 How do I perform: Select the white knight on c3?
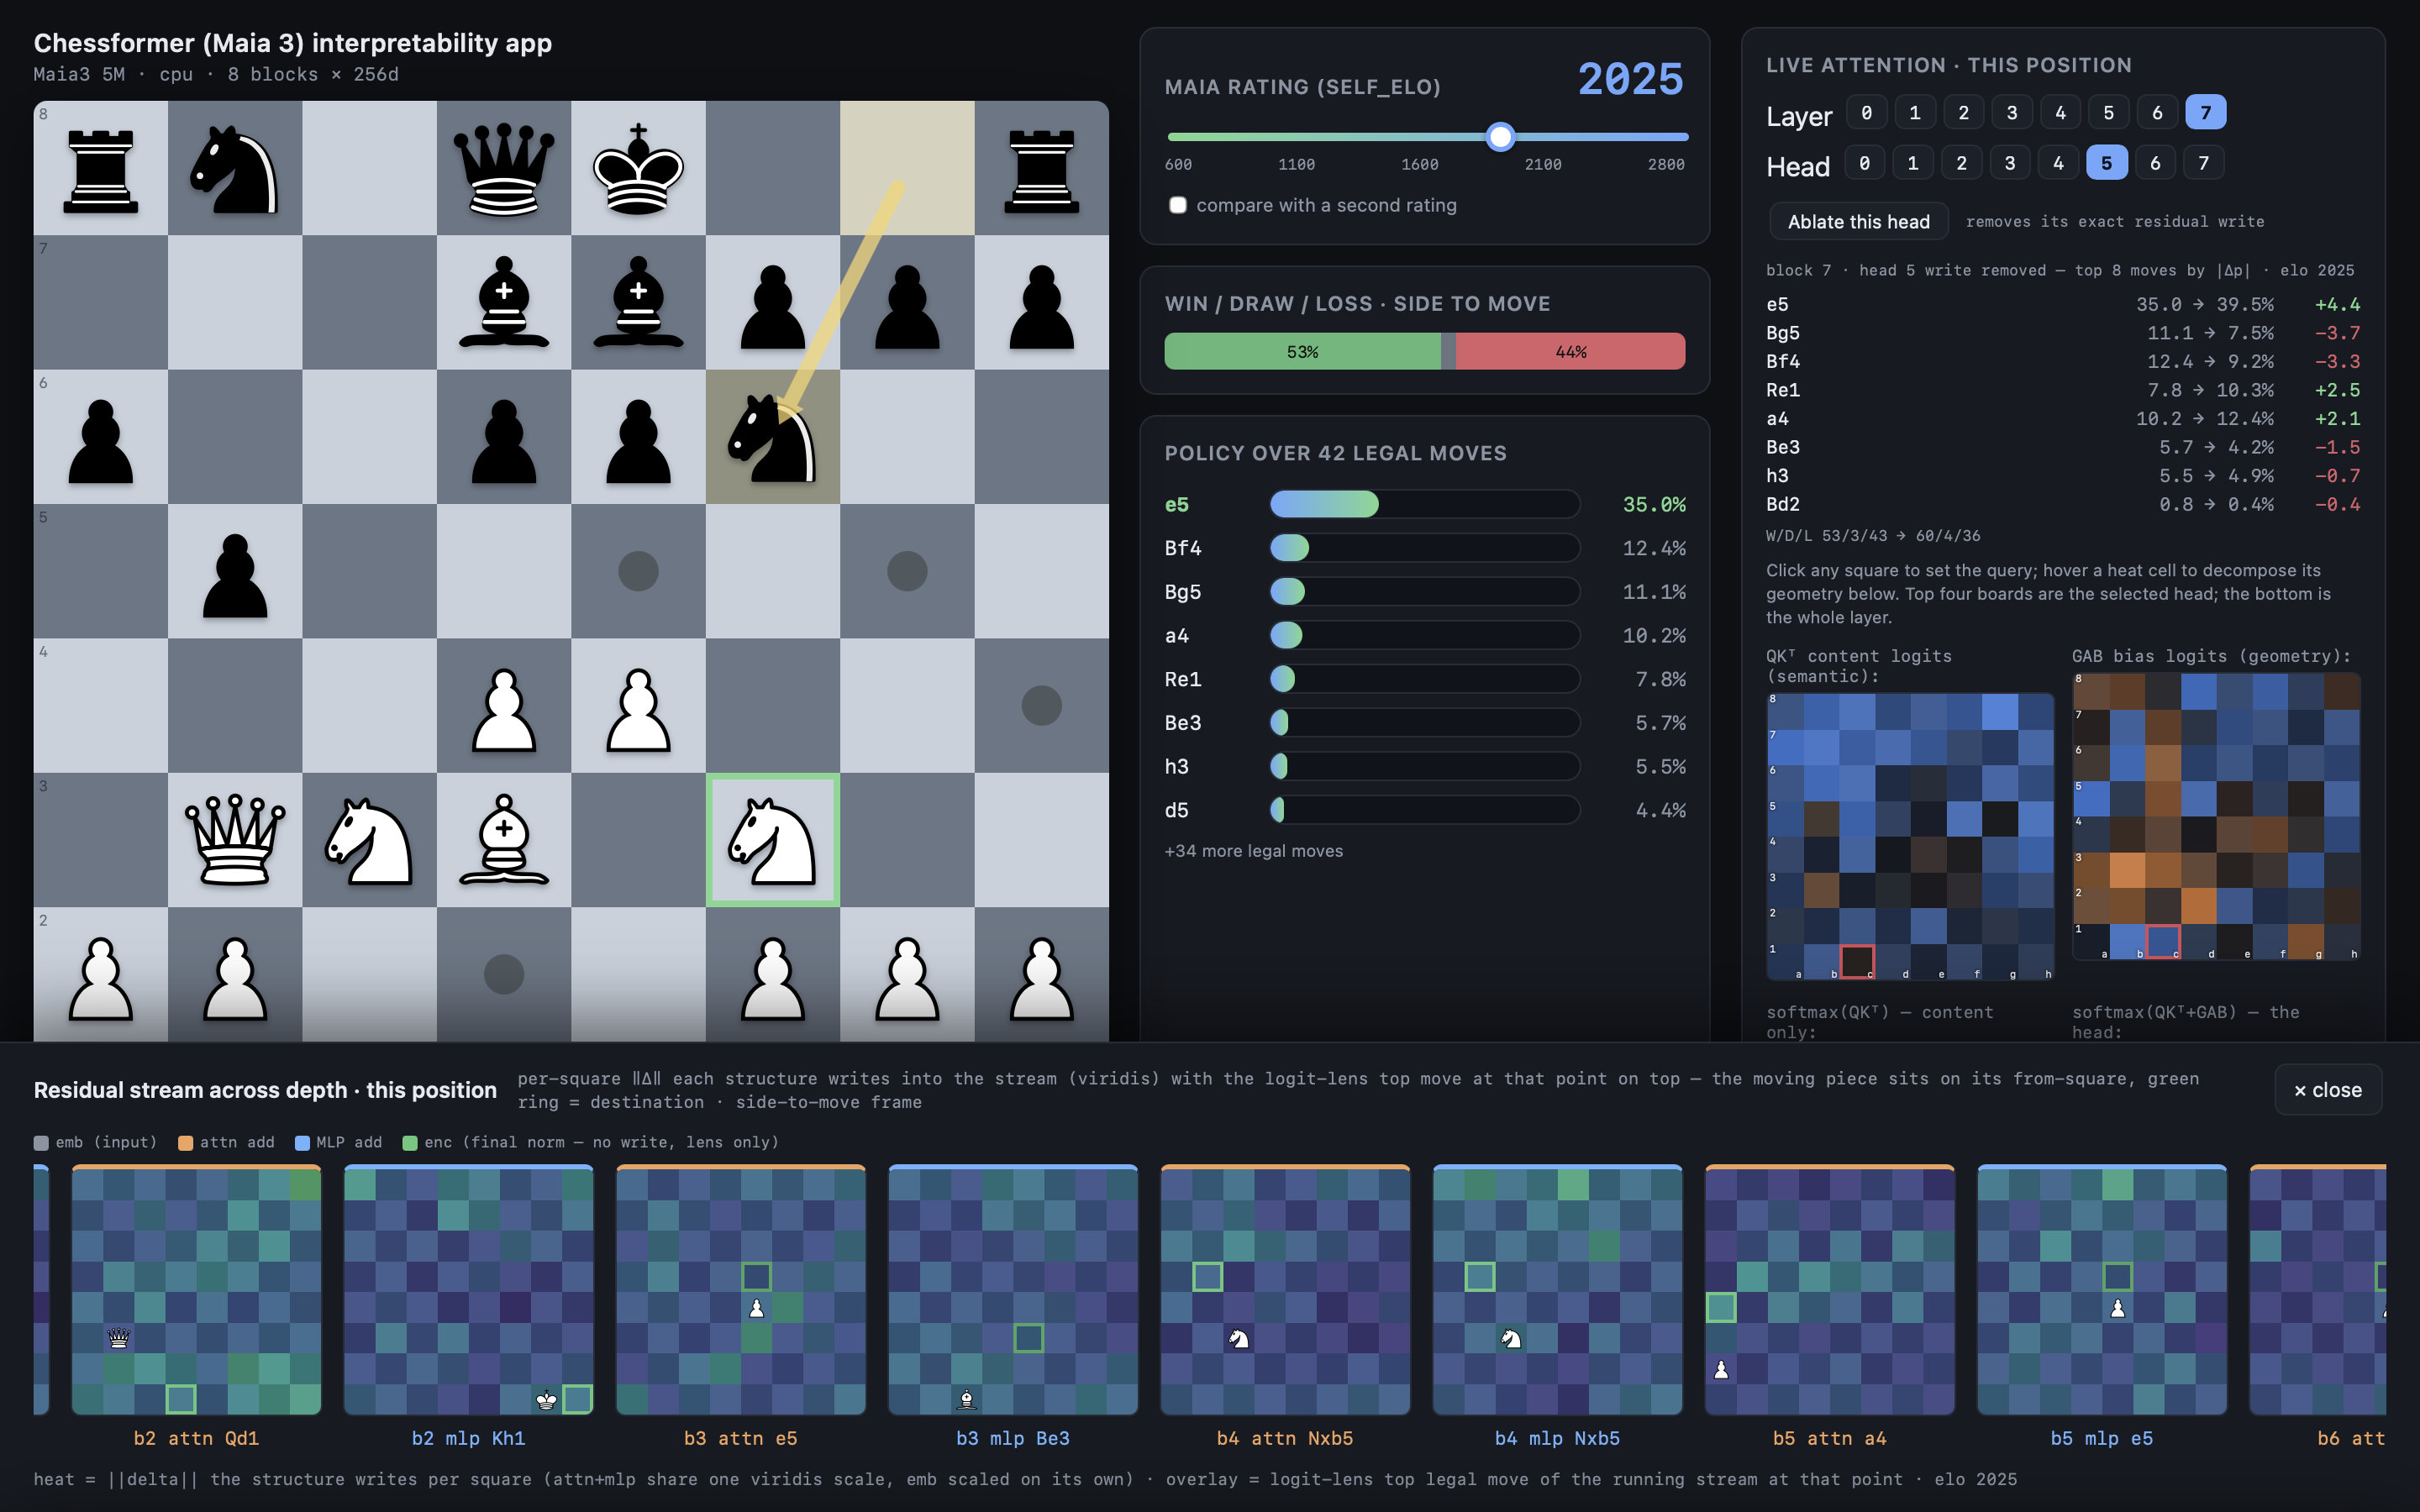(370, 840)
